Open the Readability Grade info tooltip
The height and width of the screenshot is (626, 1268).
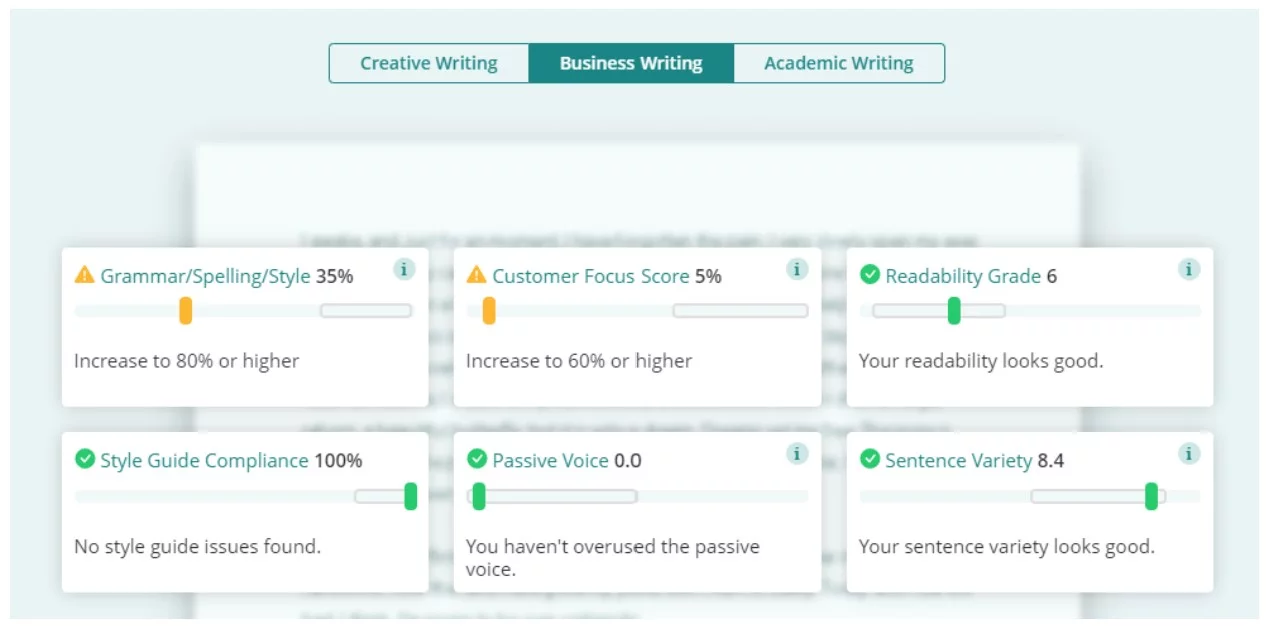[1189, 269]
